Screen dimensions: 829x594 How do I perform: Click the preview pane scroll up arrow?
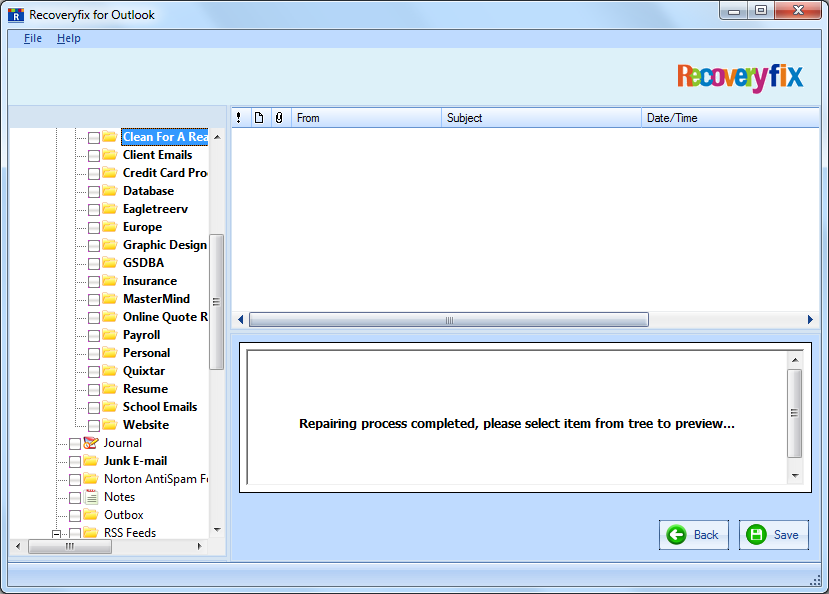tap(795, 360)
